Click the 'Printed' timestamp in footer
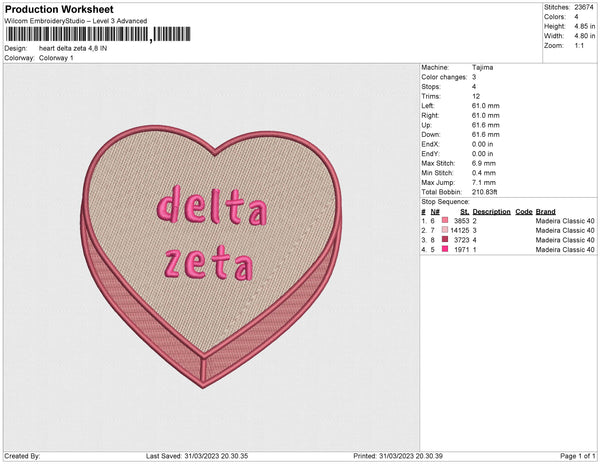This screenshot has height=464, width=600. tap(398, 456)
